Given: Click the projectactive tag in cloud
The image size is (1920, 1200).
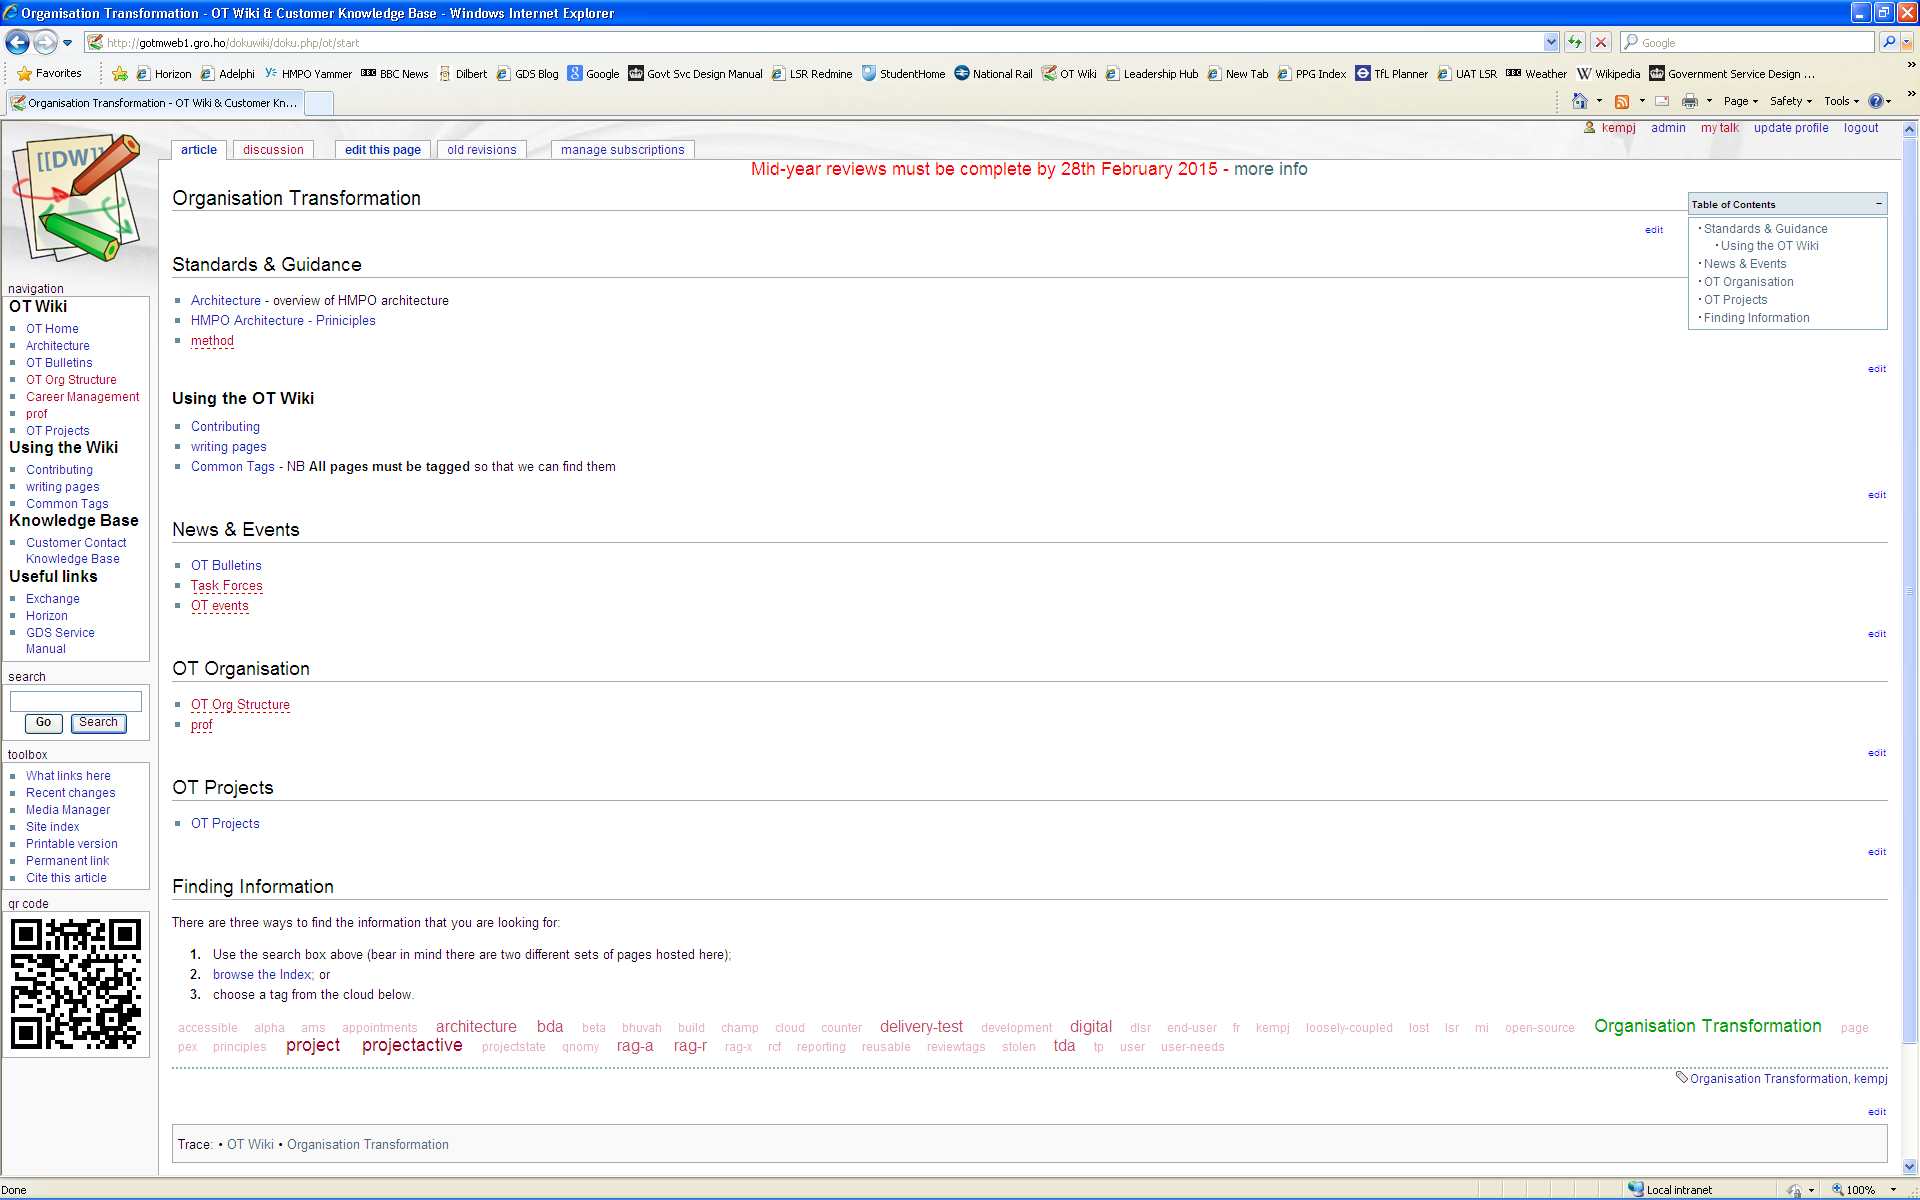Looking at the screenshot, I should 412,1045.
